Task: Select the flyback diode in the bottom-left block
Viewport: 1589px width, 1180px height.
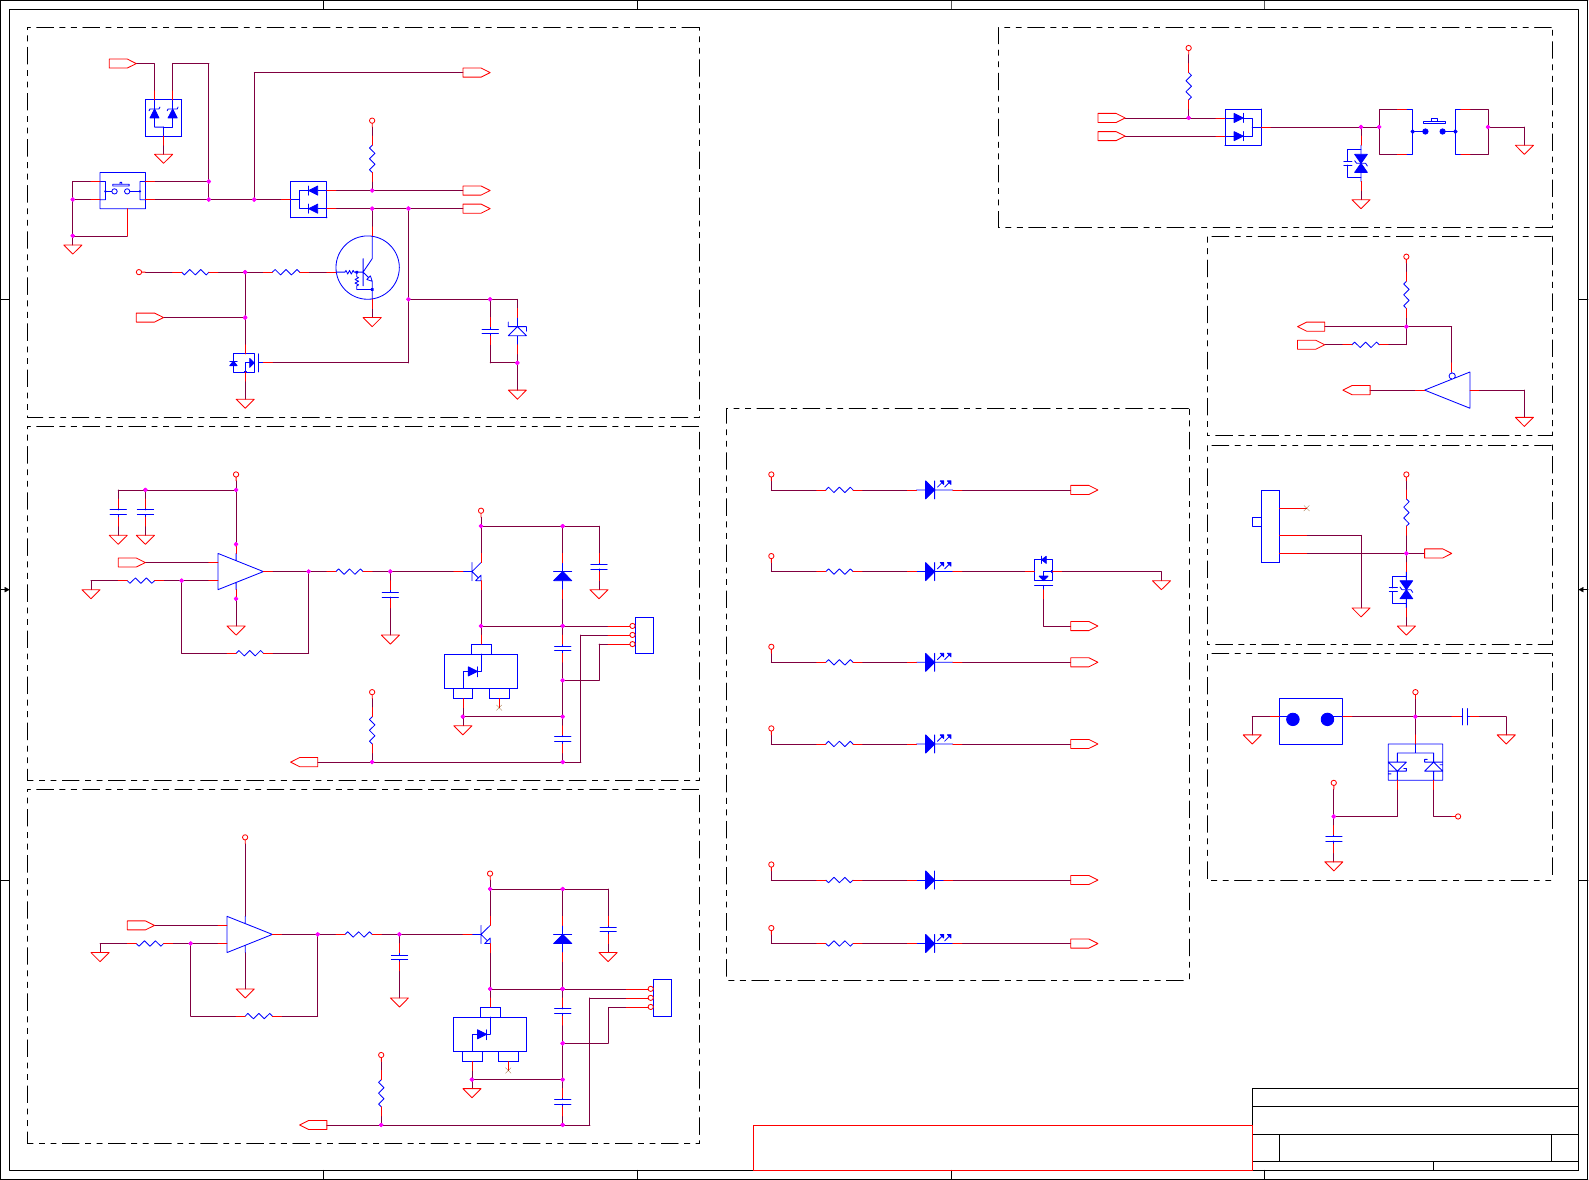Action: click(563, 939)
